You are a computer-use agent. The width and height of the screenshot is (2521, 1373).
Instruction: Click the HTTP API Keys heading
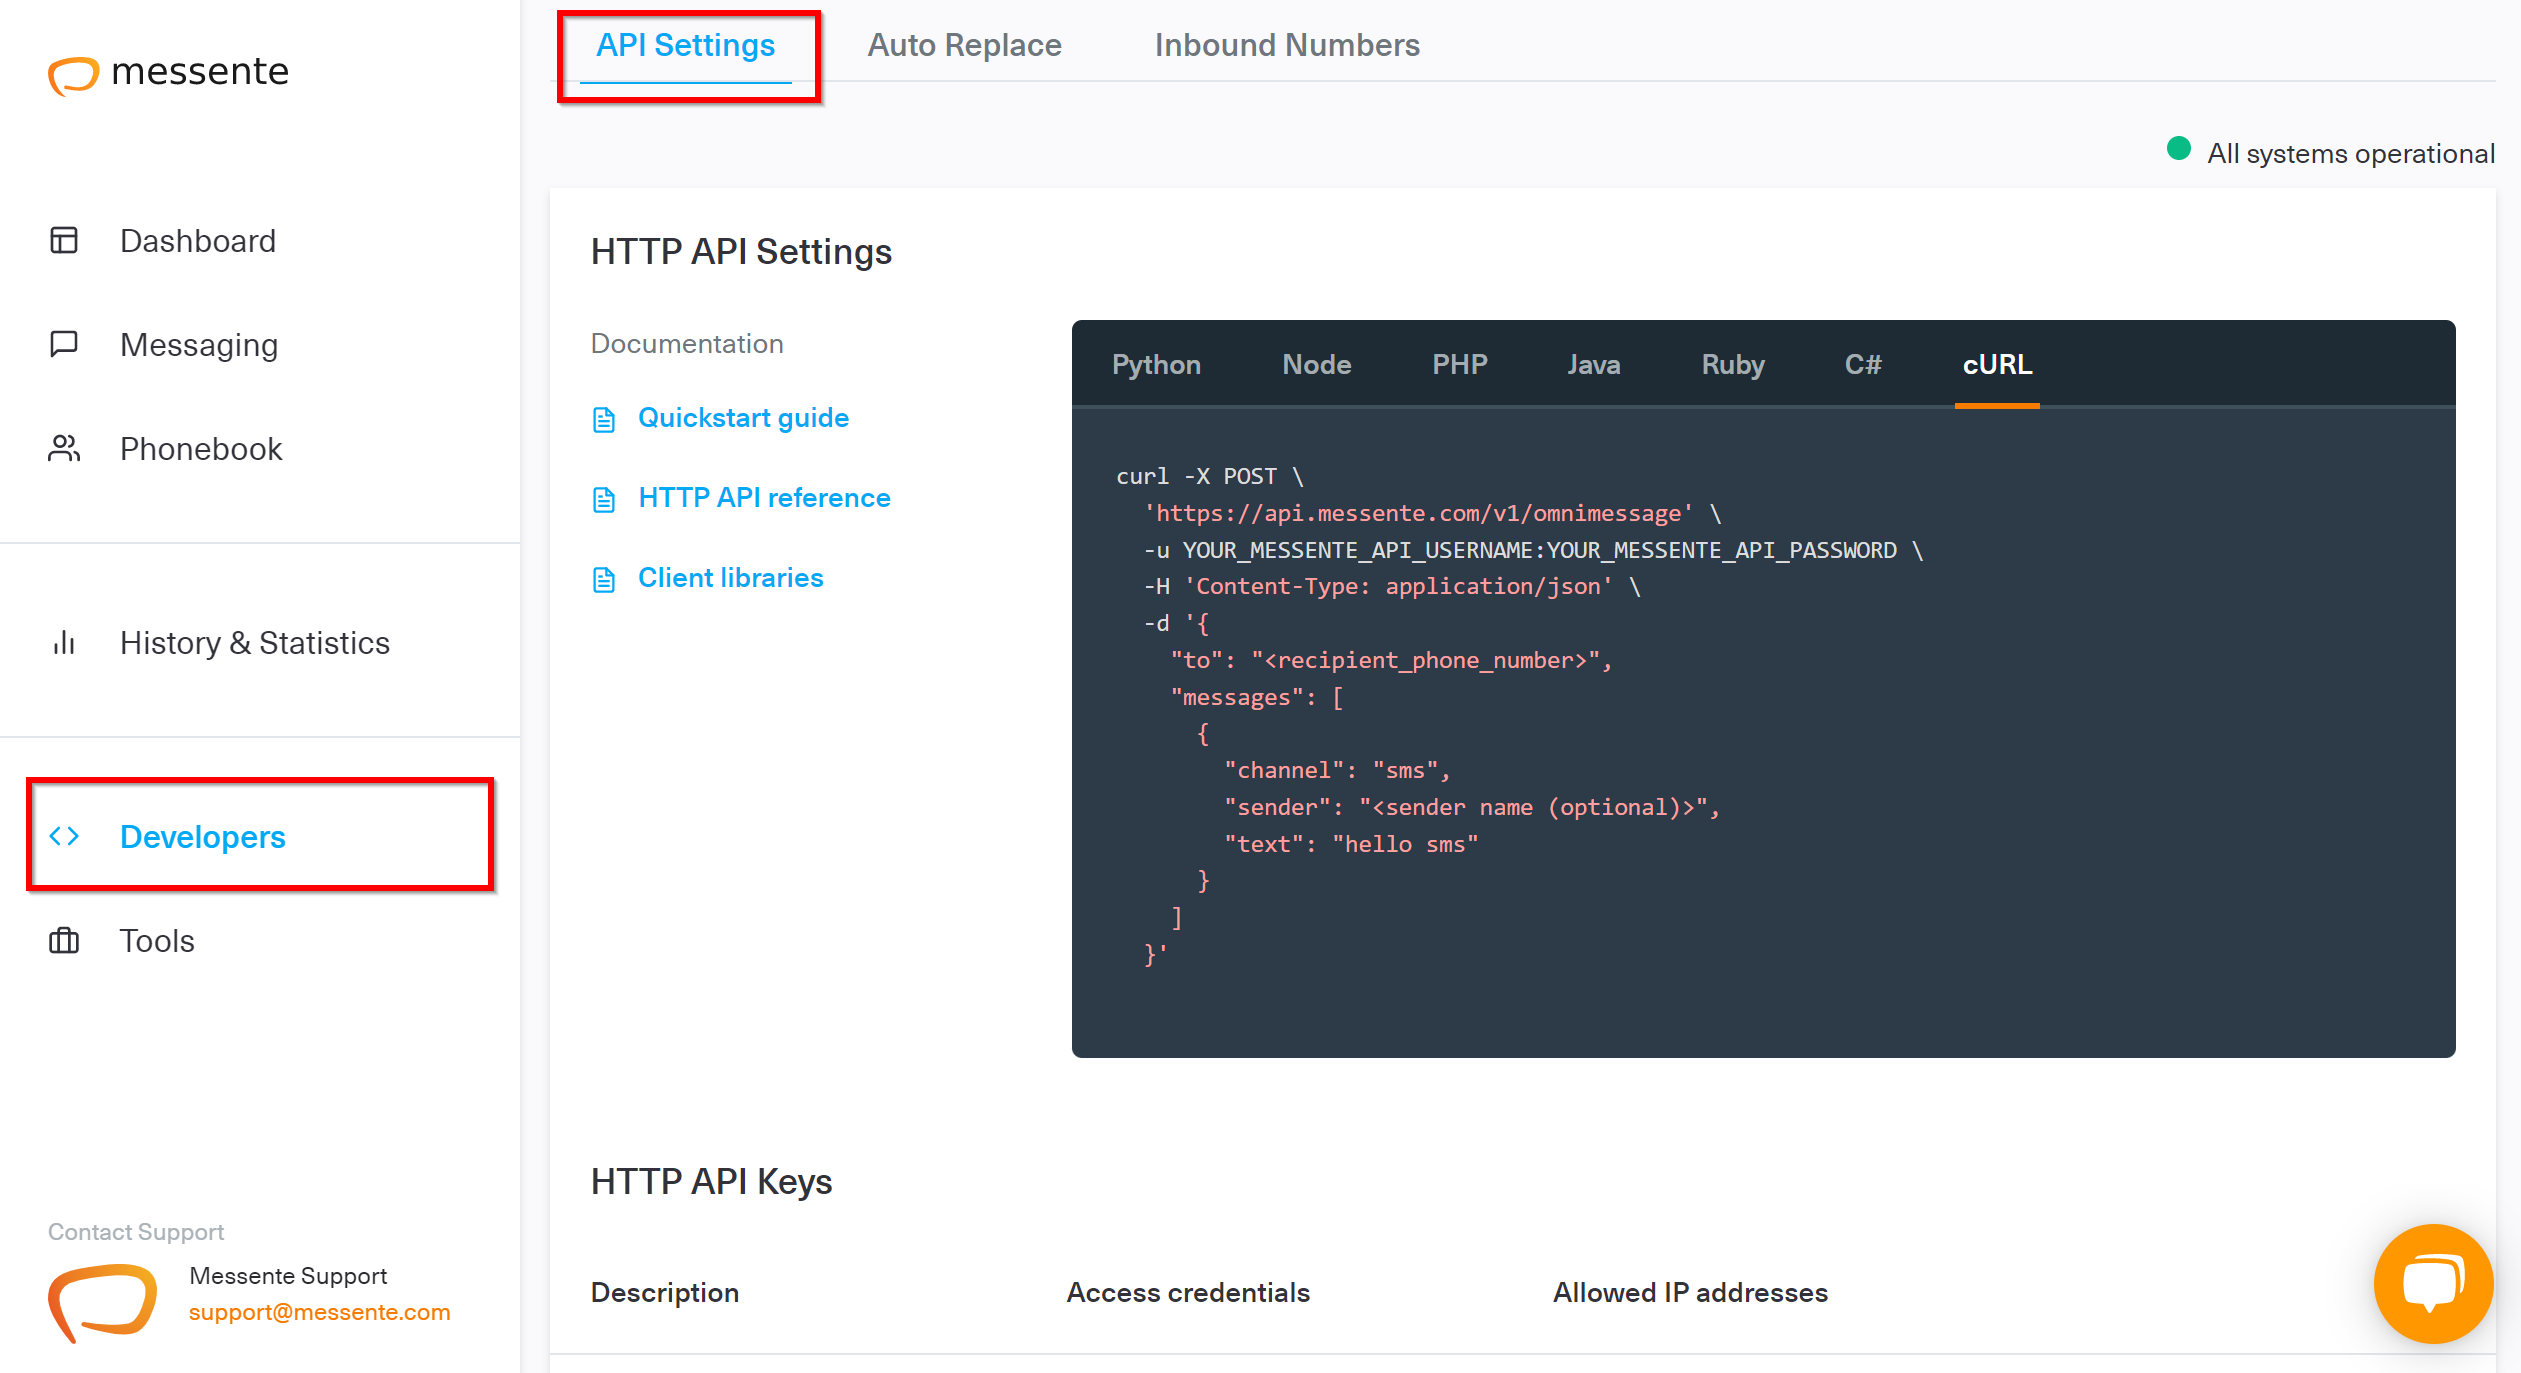coord(711,1182)
